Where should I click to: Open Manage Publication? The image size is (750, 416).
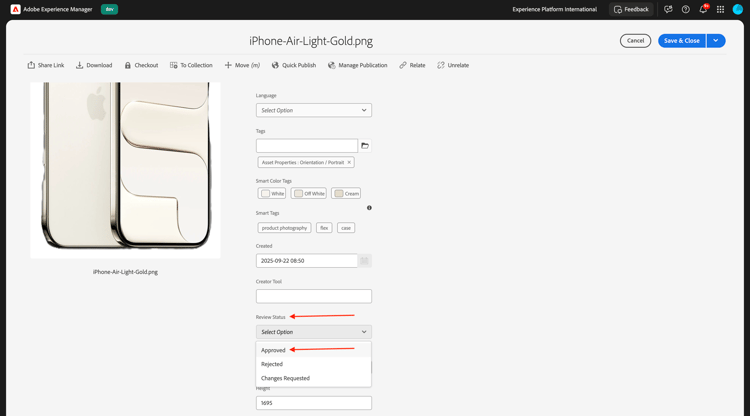click(357, 65)
